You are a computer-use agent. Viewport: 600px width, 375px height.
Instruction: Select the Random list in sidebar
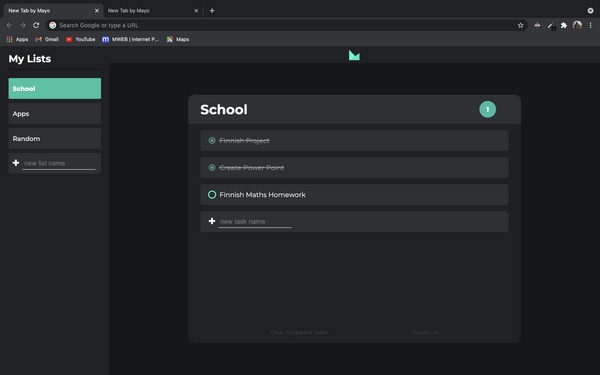coord(55,139)
